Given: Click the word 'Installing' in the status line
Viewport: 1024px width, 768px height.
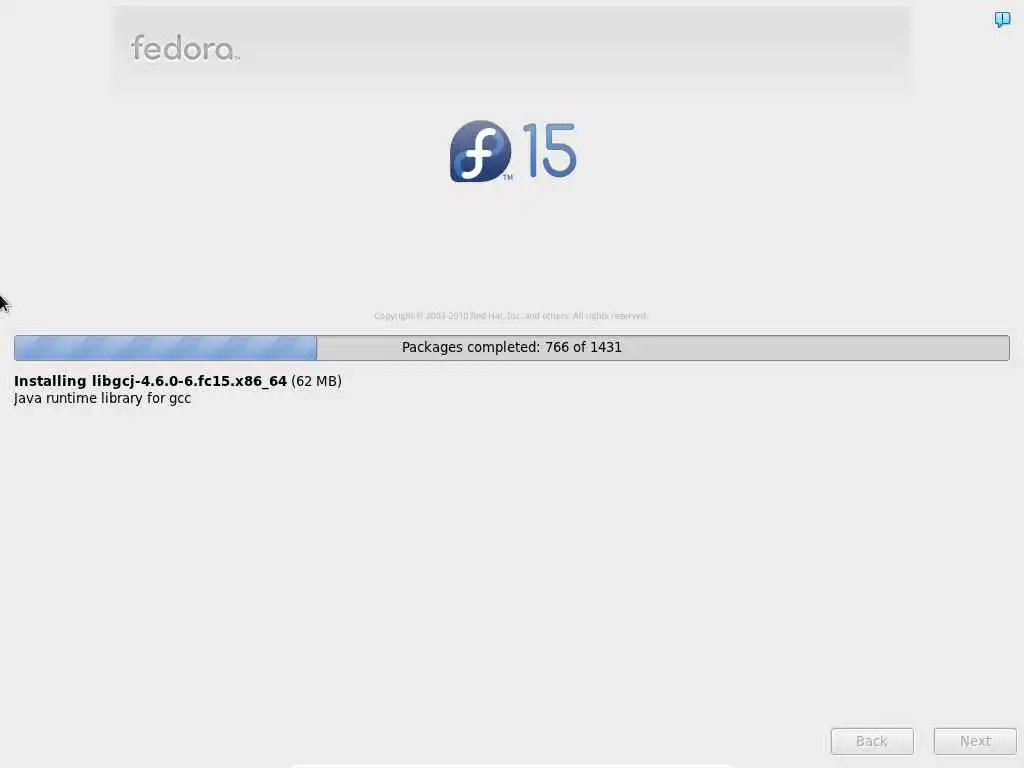Looking at the screenshot, I should pyautogui.click(x=50, y=381).
